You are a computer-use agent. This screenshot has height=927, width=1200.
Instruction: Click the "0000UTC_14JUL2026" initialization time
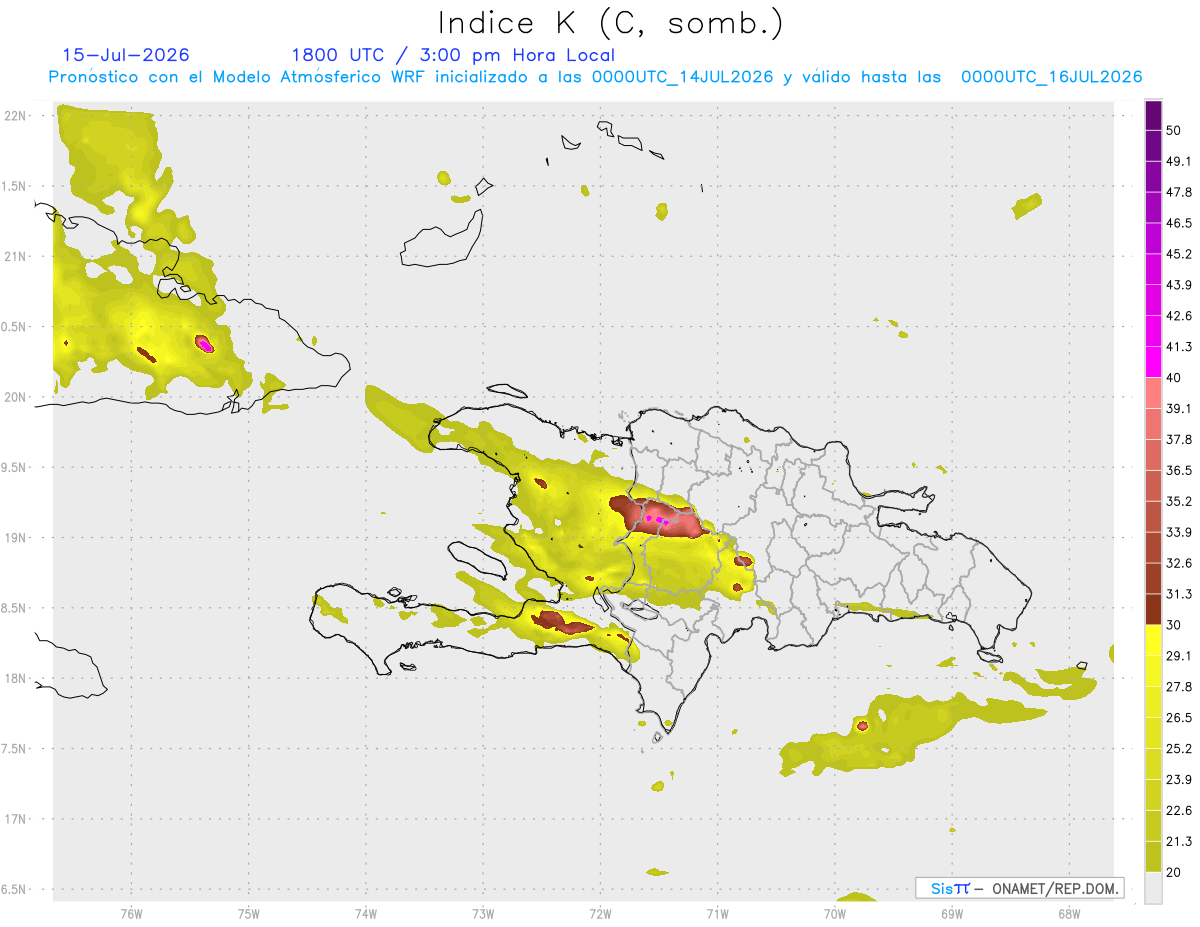[682, 77]
